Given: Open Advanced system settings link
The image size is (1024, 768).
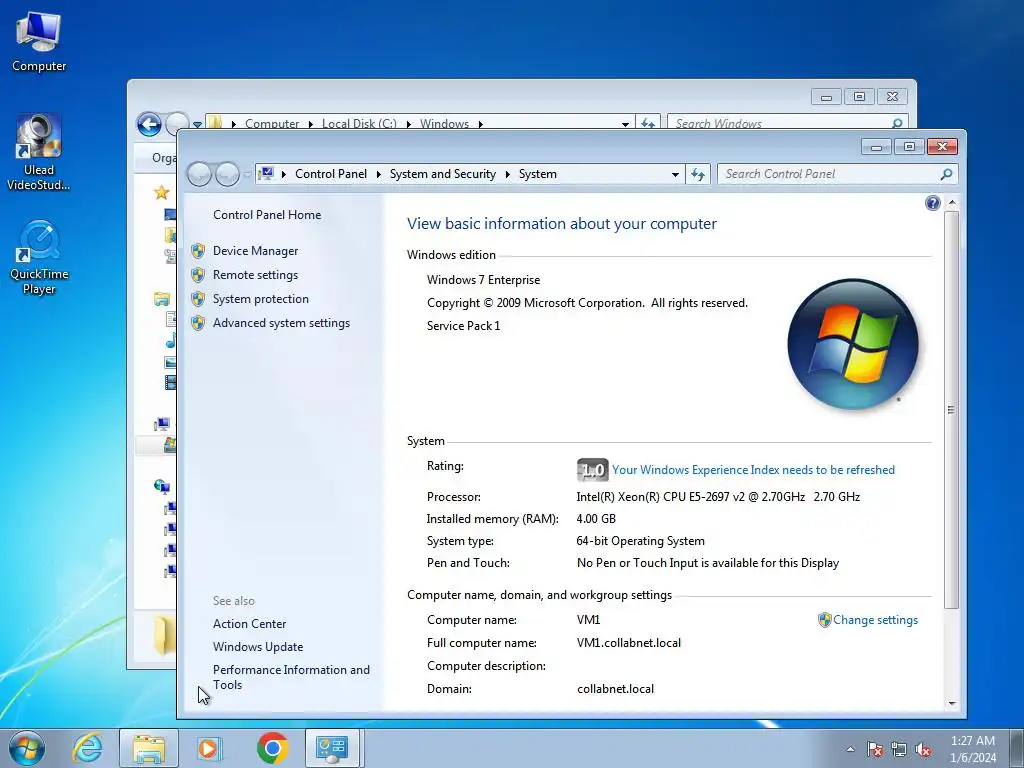Looking at the screenshot, I should tap(281, 323).
